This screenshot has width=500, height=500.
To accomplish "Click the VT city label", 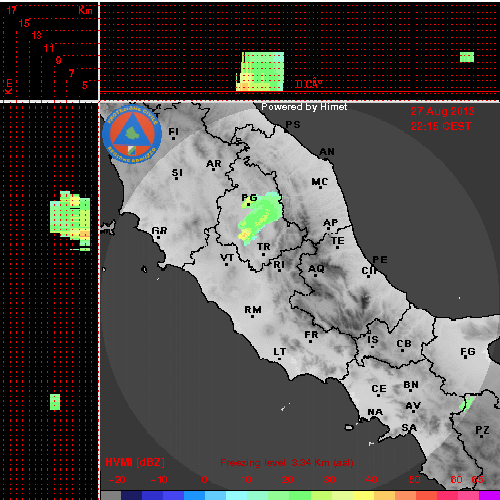I will coord(227,258).
